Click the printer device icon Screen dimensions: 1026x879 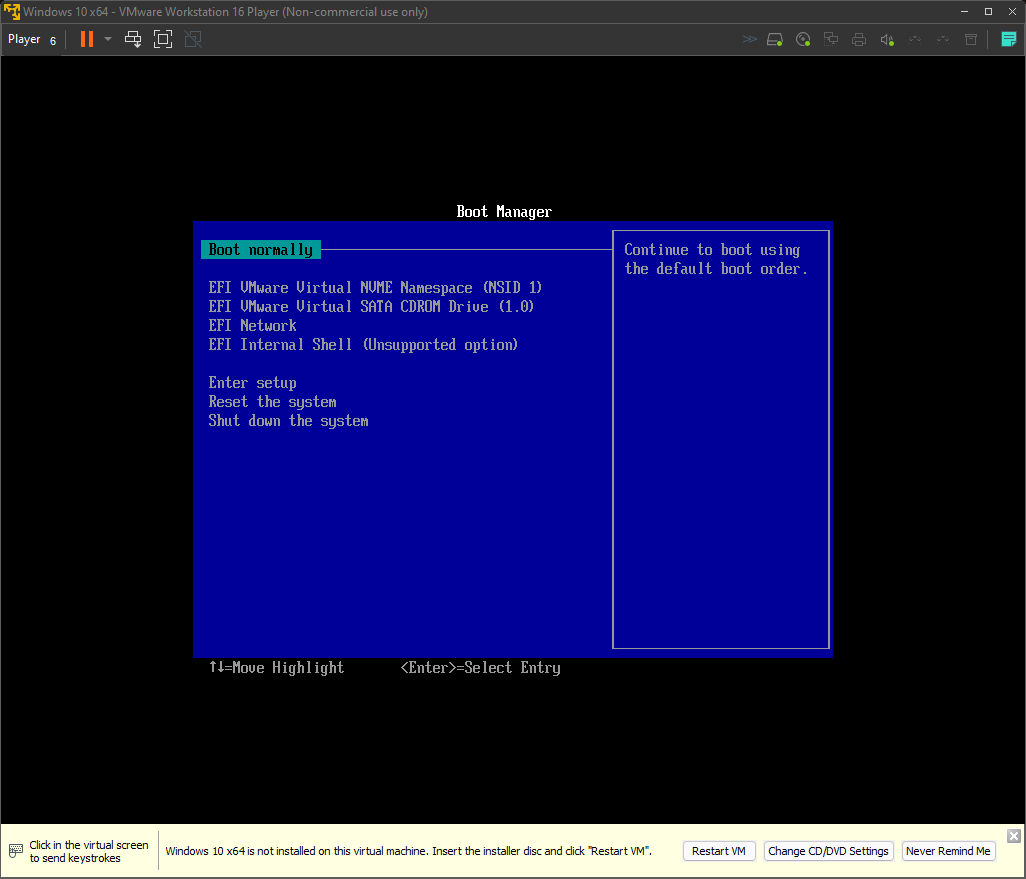858,40
